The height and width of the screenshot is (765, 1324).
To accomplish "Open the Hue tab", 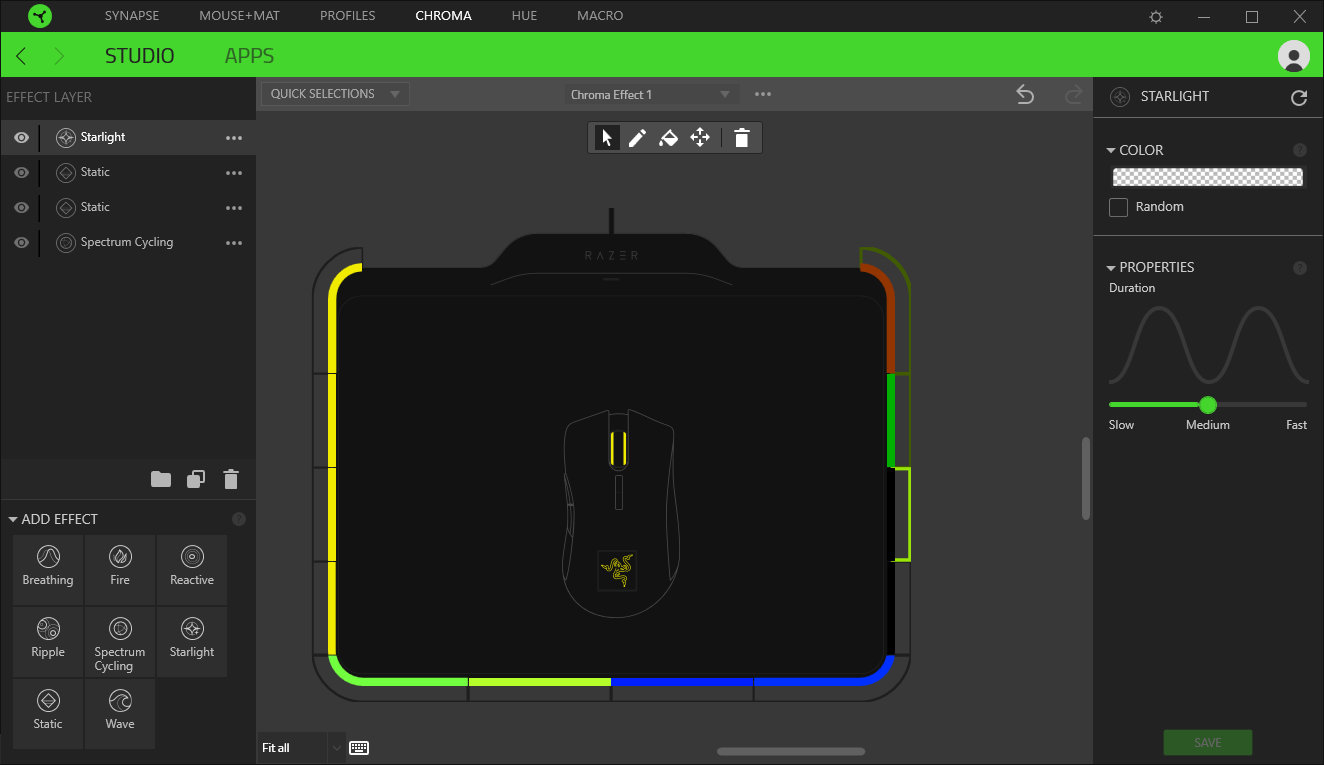I will click(524, 16).
